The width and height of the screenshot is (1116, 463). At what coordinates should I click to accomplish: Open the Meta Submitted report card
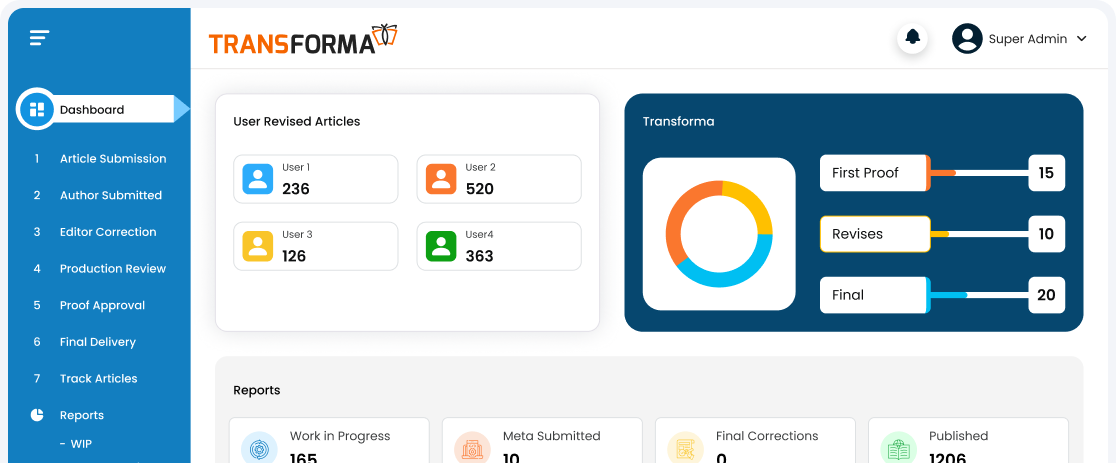(542, 440)
